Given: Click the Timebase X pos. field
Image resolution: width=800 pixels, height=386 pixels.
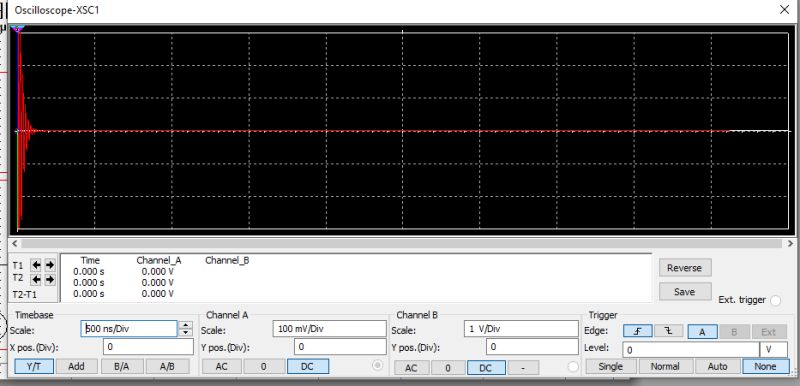Looking at the screenshot, I should [148, 347].
